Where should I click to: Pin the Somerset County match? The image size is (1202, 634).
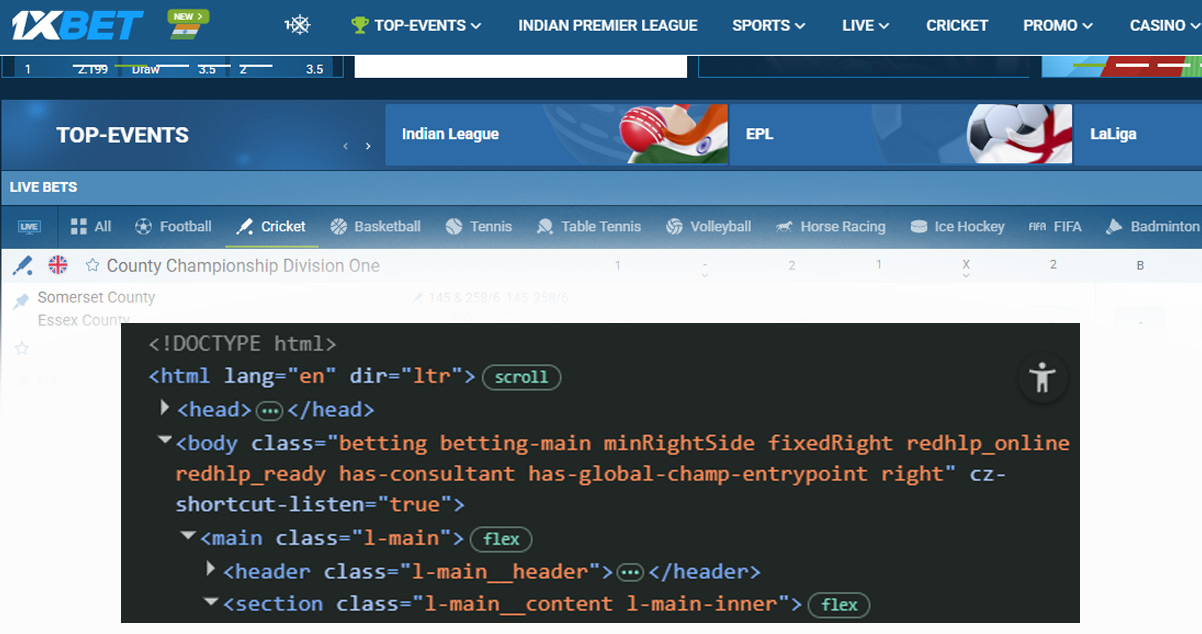[x=21, y=301]
